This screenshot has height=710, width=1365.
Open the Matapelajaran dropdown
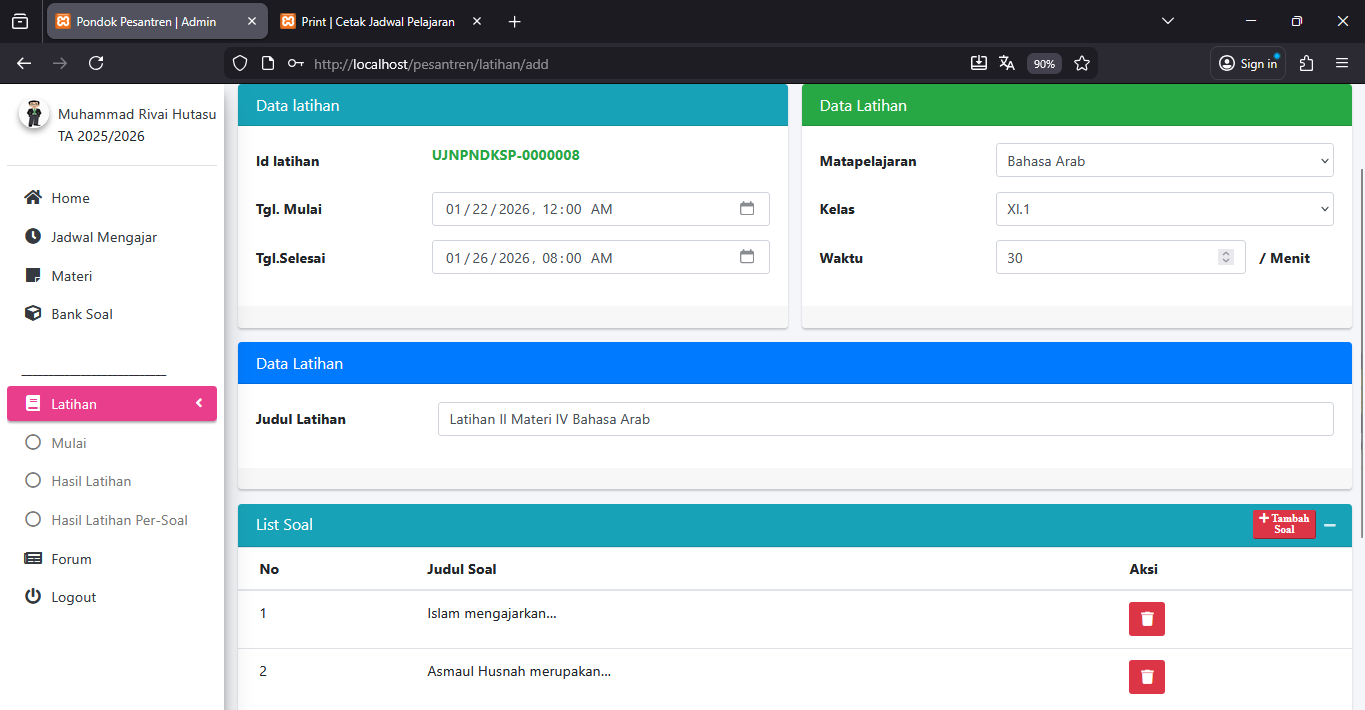pos(1164,161)
